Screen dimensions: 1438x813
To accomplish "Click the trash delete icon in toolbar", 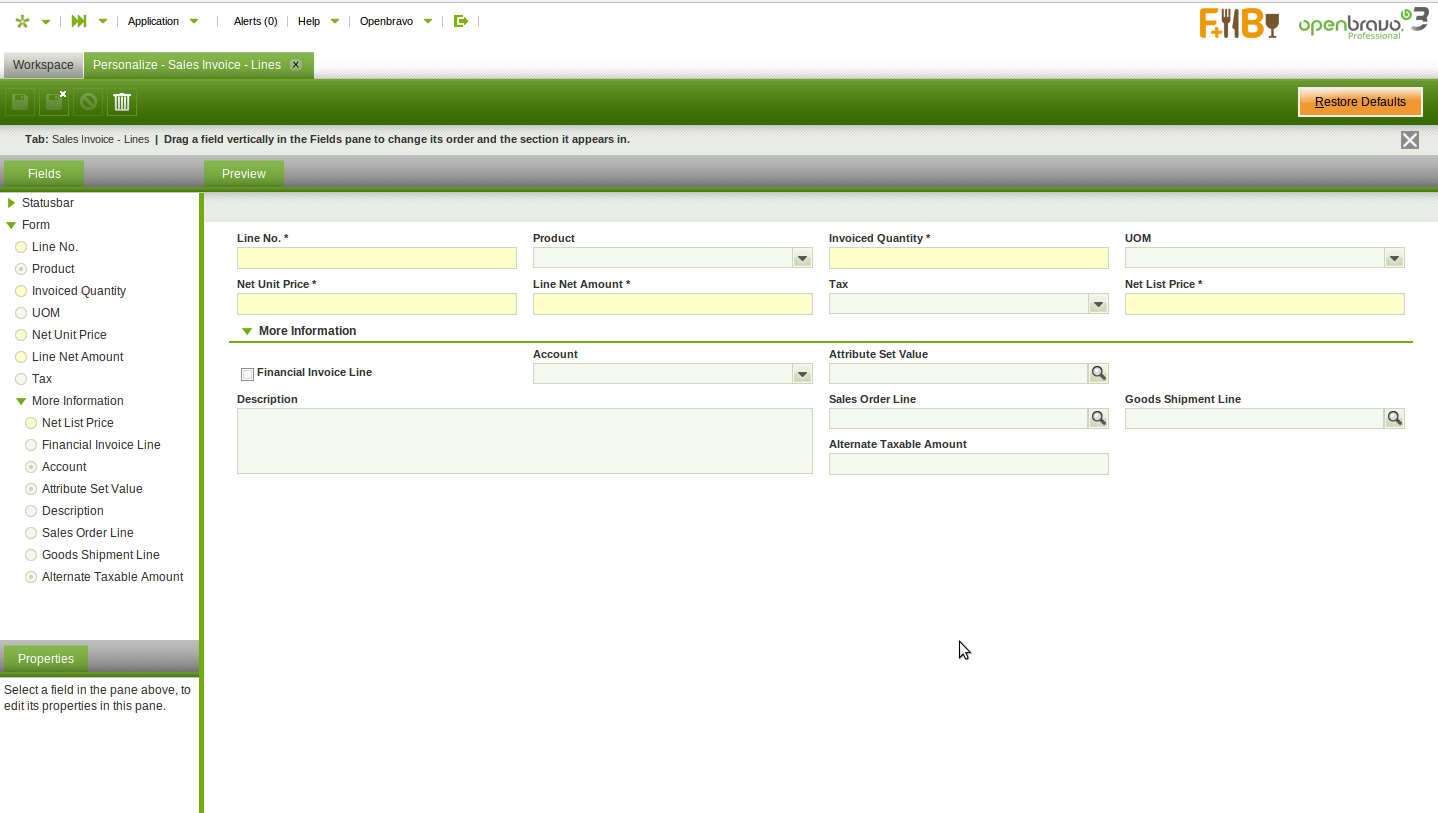I will tap(122, 102).
